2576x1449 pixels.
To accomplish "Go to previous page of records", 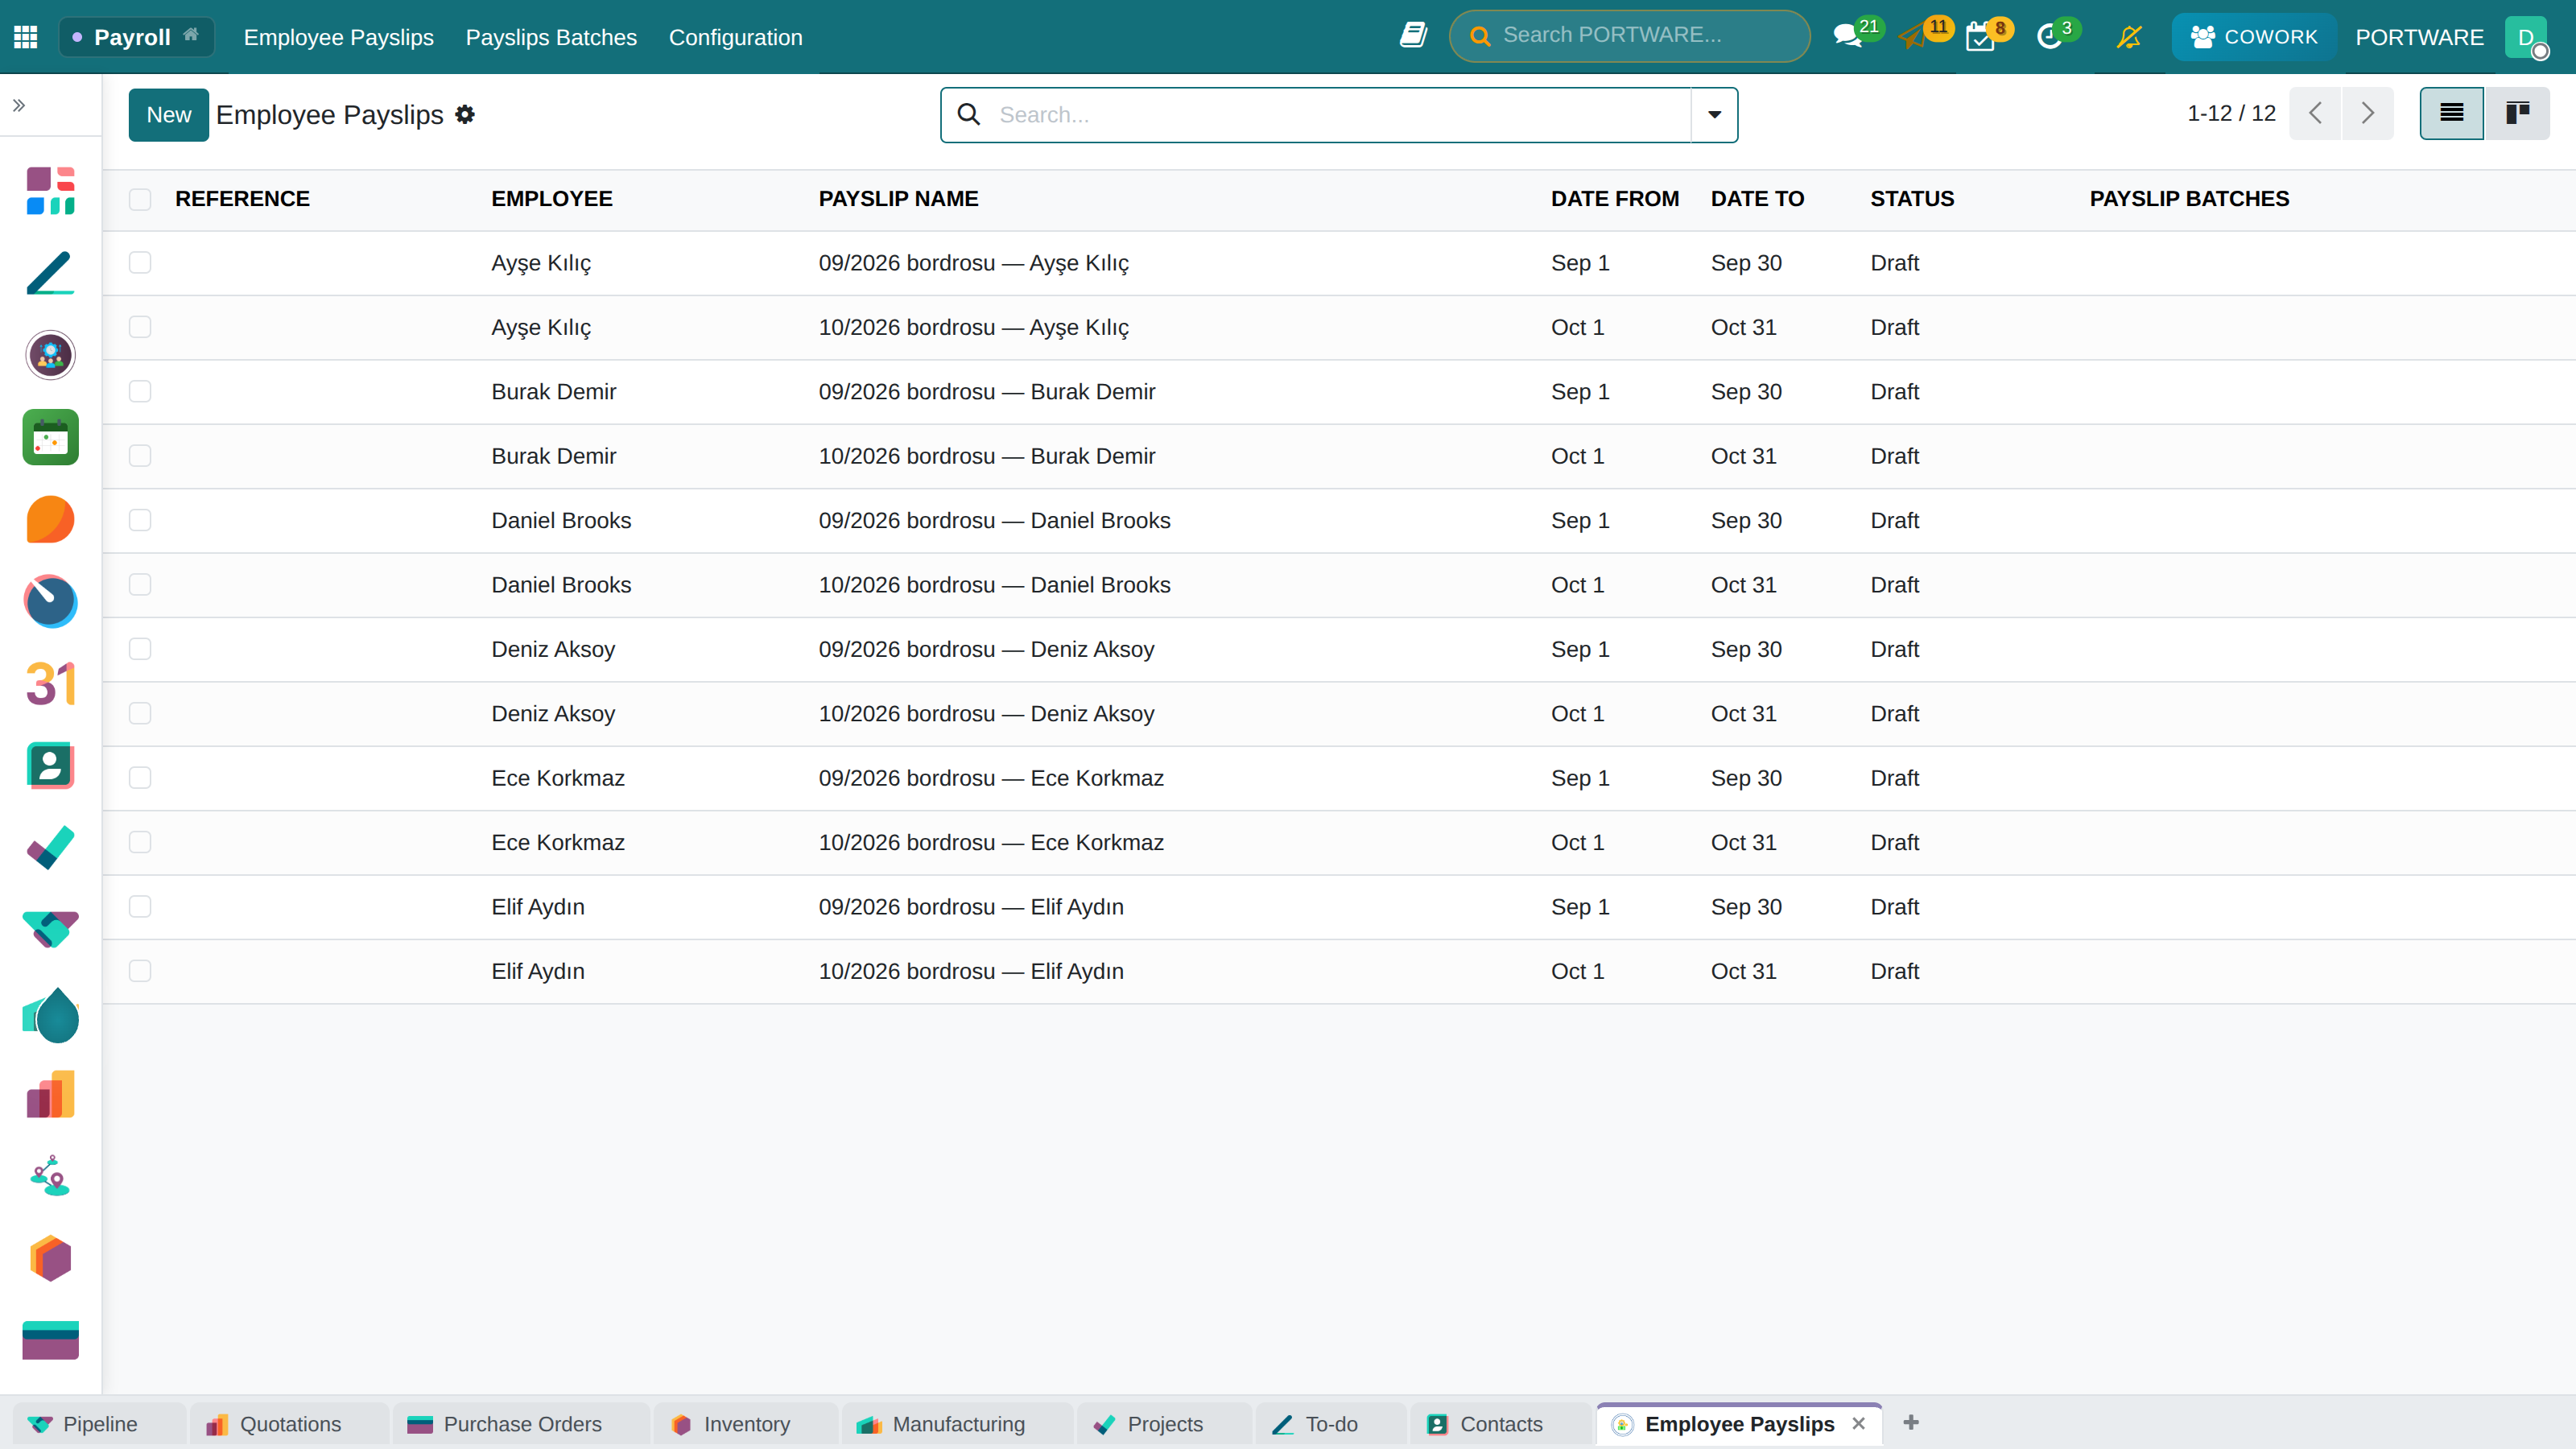I will [2315, 113].
